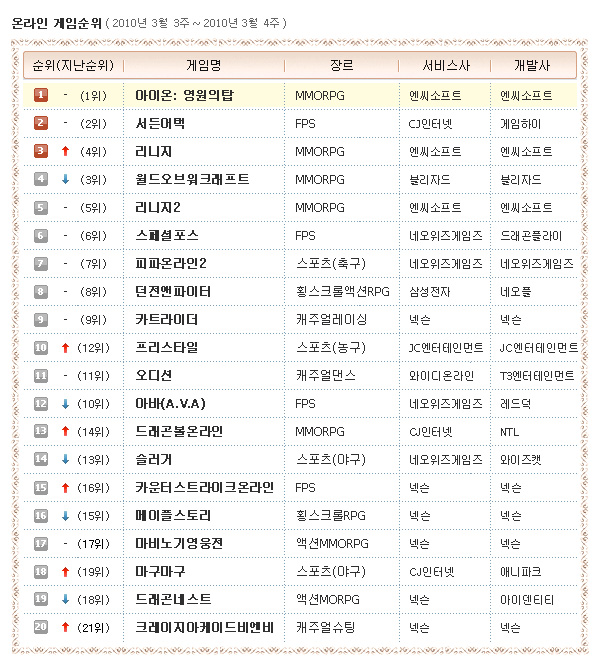600x666 pixels.
Task: Click the red rank 1 badge
Action: 41,95
